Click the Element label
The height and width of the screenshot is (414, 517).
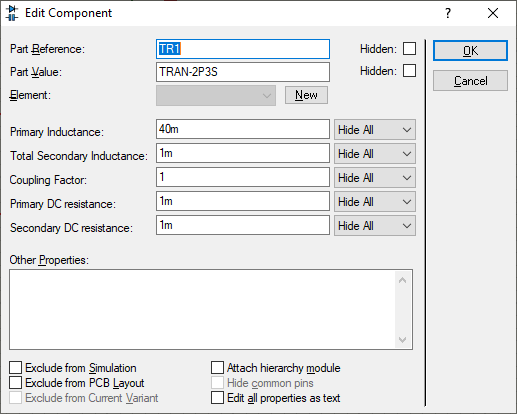click(30, 95)
